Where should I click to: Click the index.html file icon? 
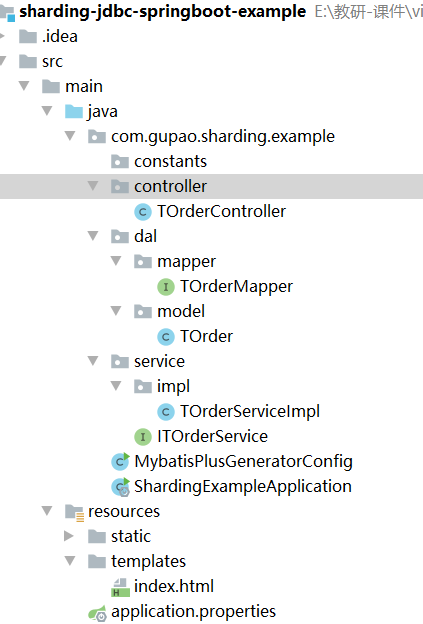pyautogui.click(x=120, y=587)
